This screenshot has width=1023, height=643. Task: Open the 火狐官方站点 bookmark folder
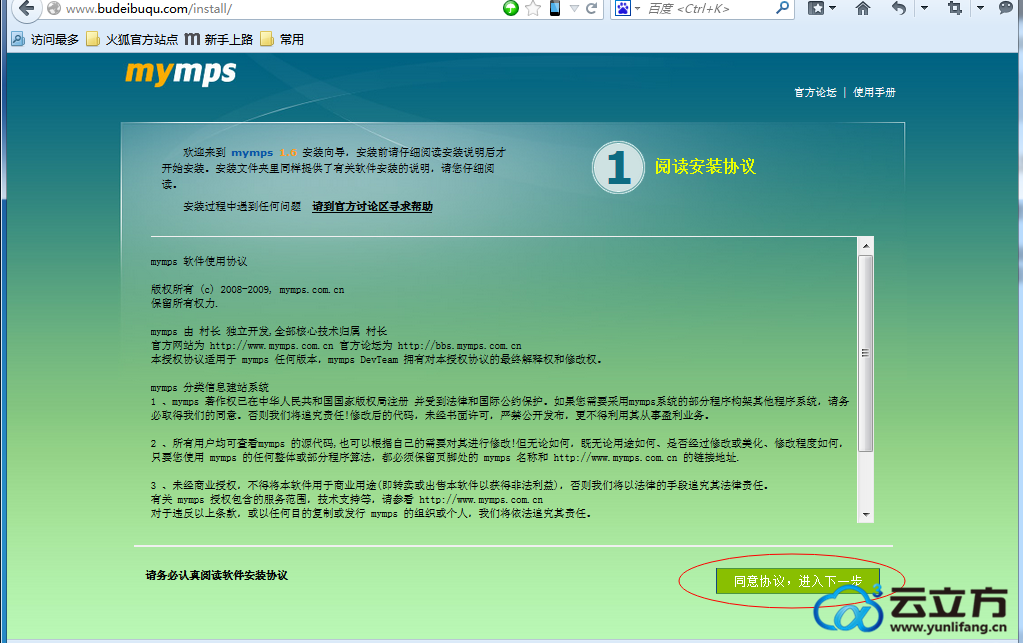point(132,39)
